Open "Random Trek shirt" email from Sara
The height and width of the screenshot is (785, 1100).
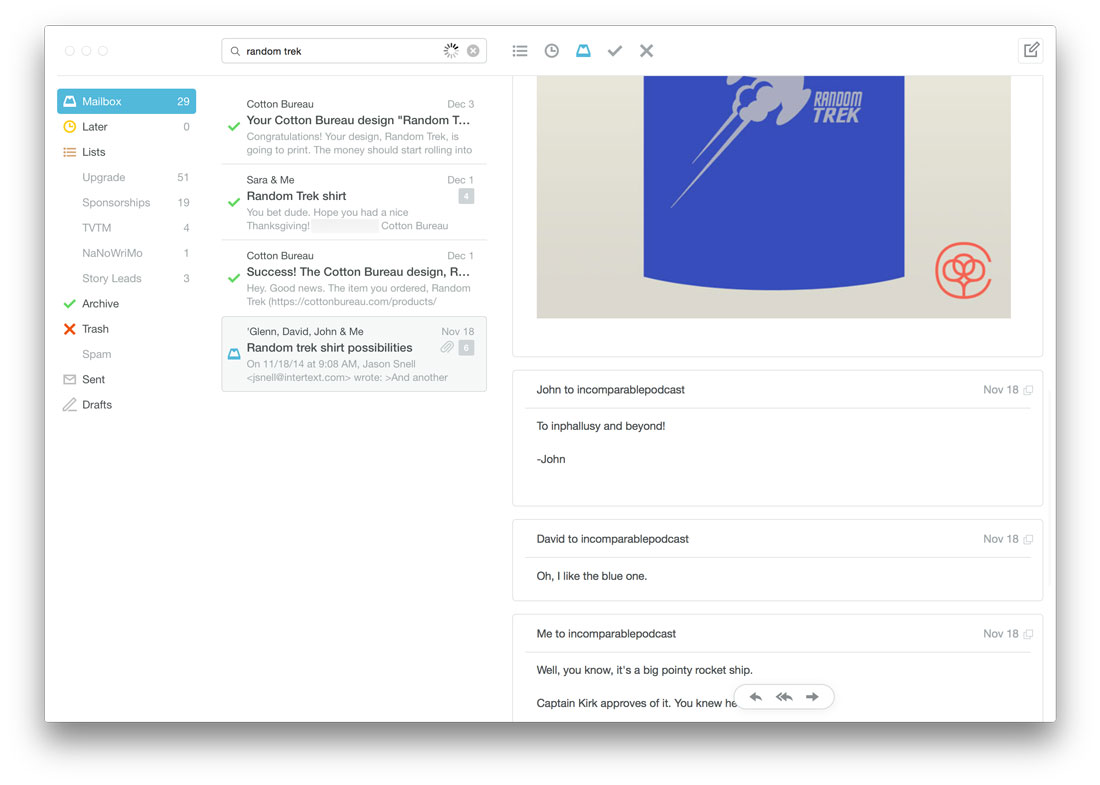pos(354,202)
